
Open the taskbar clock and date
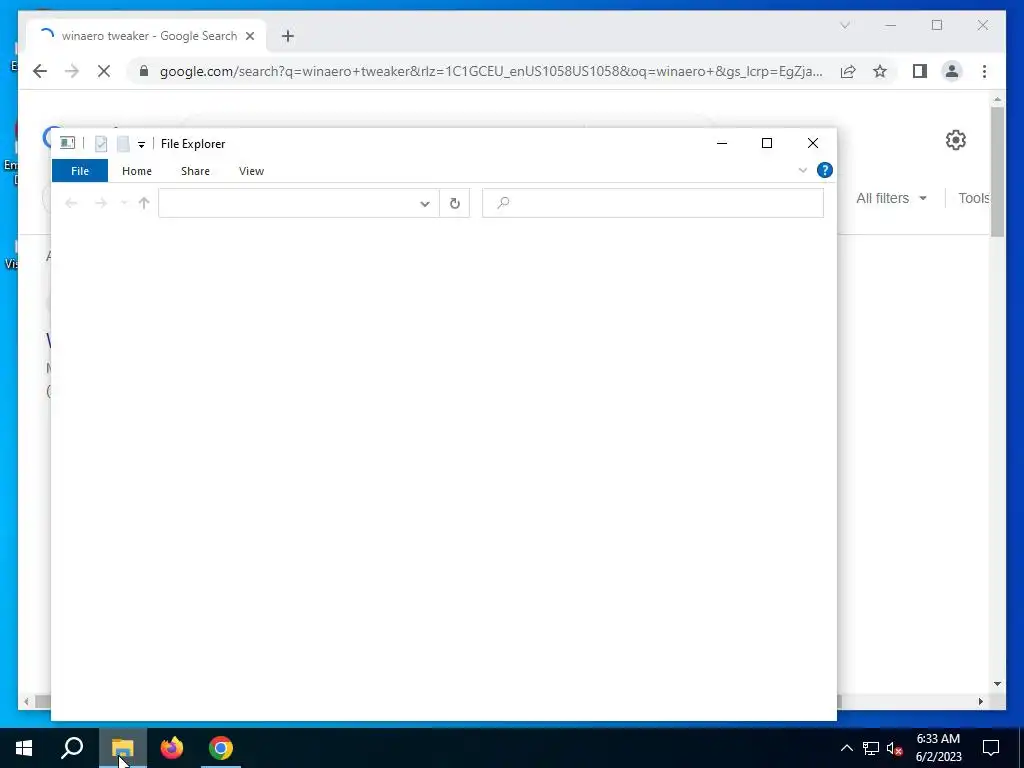pyautogui.click(x=938, y=748)
